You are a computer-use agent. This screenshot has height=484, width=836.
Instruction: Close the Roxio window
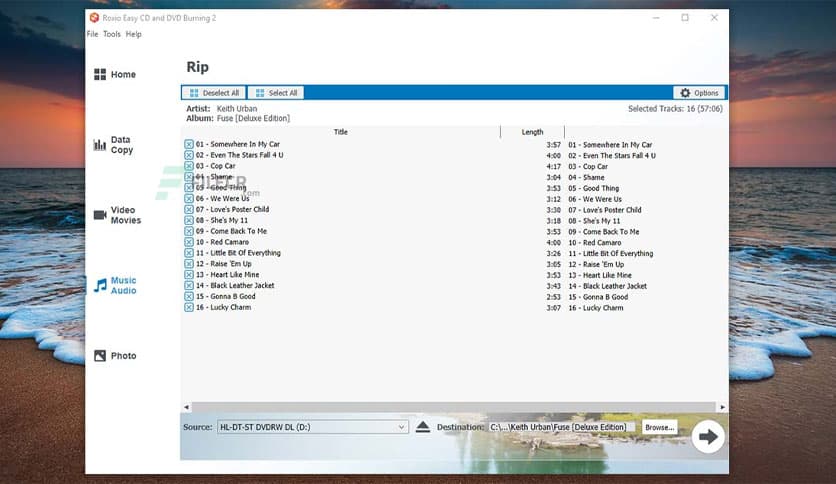[x=714, y=18]
